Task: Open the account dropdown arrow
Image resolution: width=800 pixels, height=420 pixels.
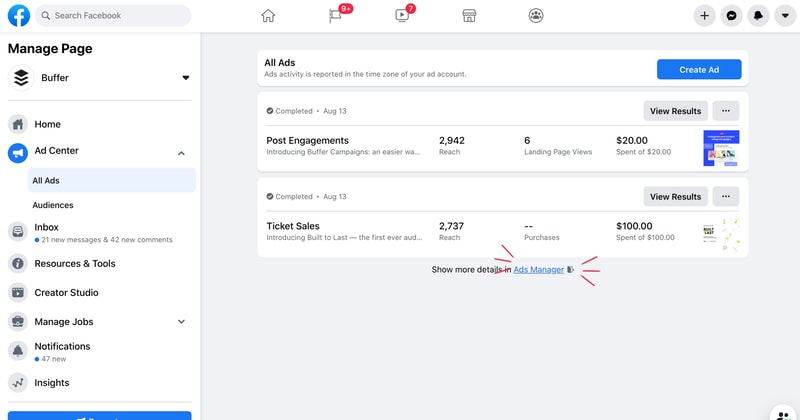Action: pyautogui.click(x=785, y=16)
